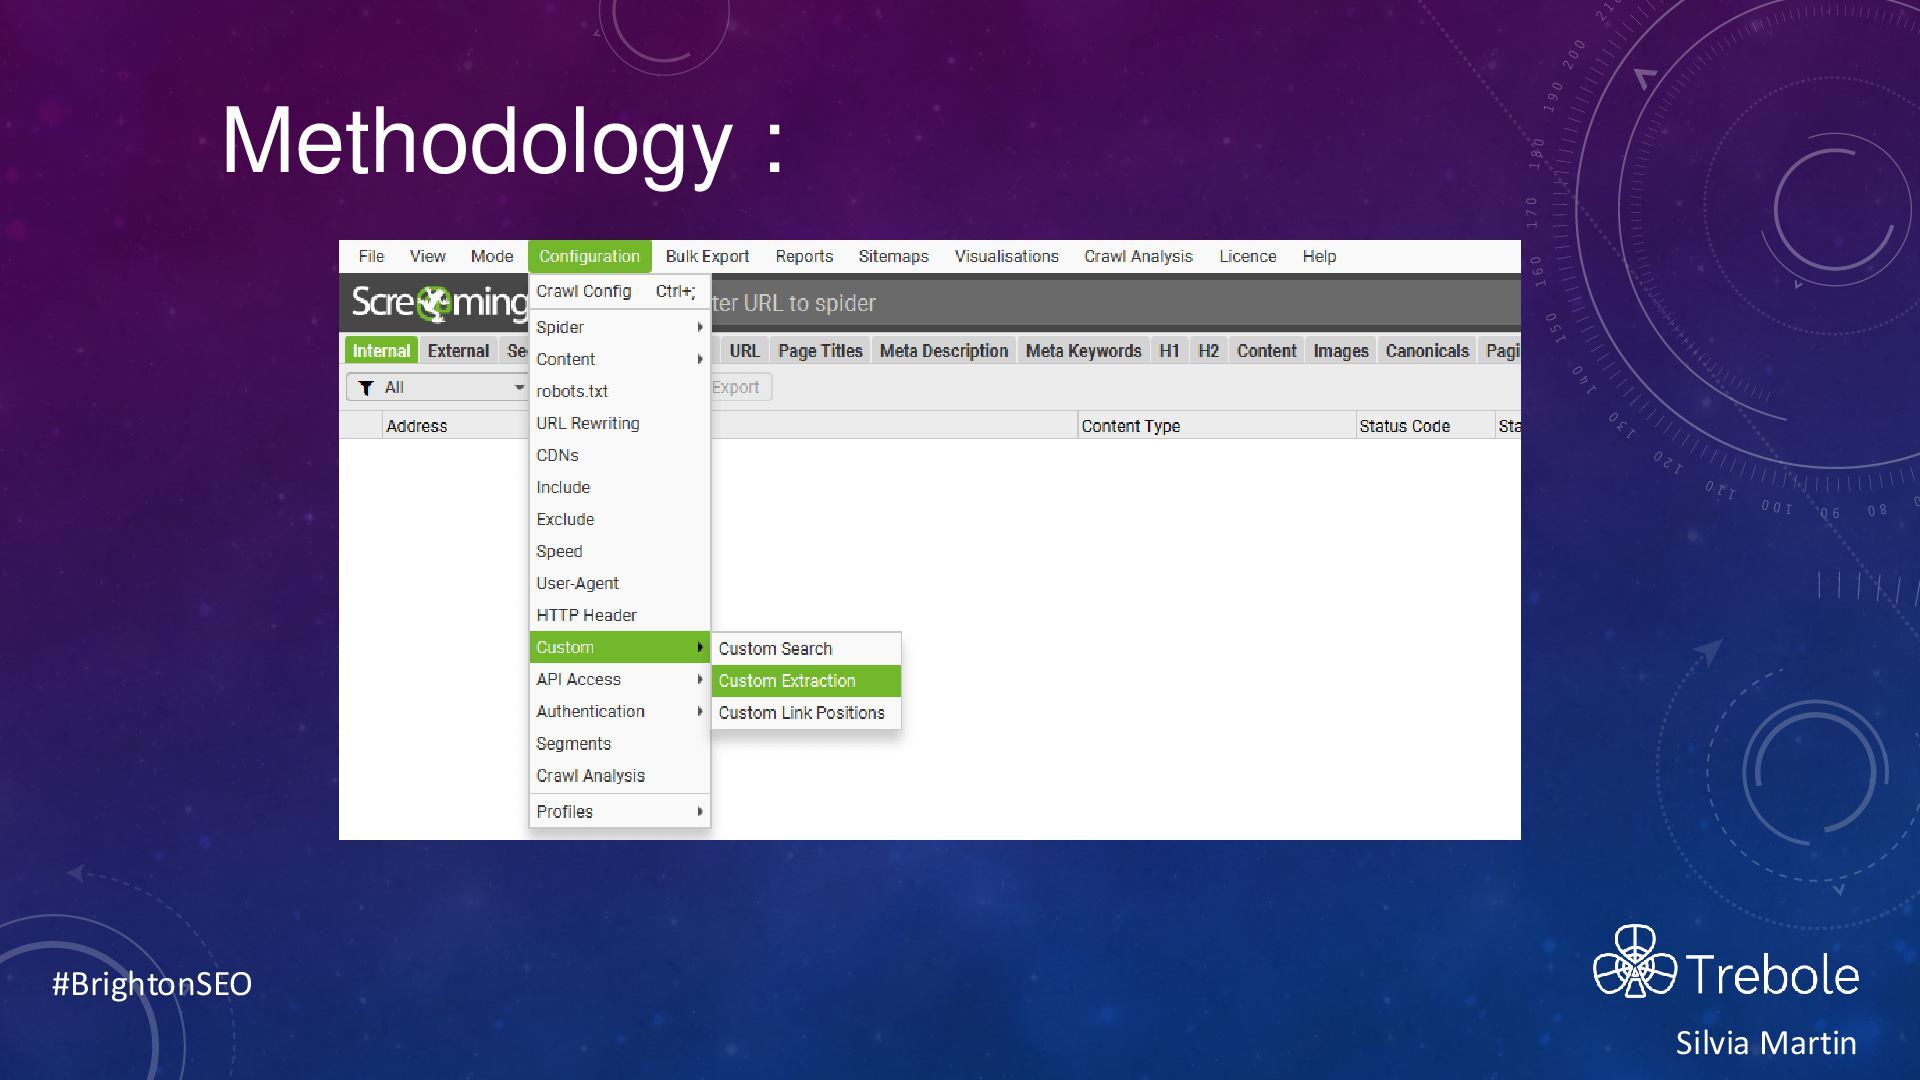The height and width of the screenshot is (1080, 1920).
Task: Open the Meta Description tab
Action: 943,351
